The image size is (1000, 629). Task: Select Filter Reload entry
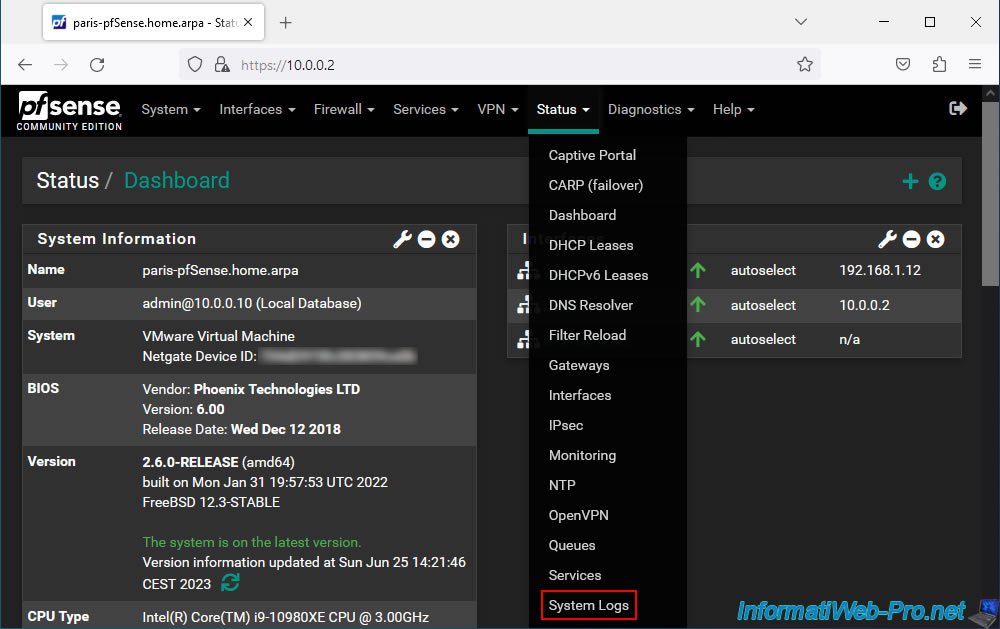(587, 336)
